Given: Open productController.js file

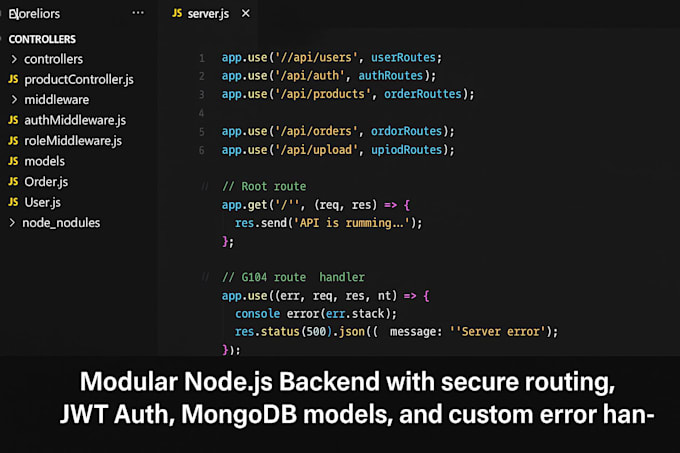Looking at the screenshot, I should tap(79, 80).
